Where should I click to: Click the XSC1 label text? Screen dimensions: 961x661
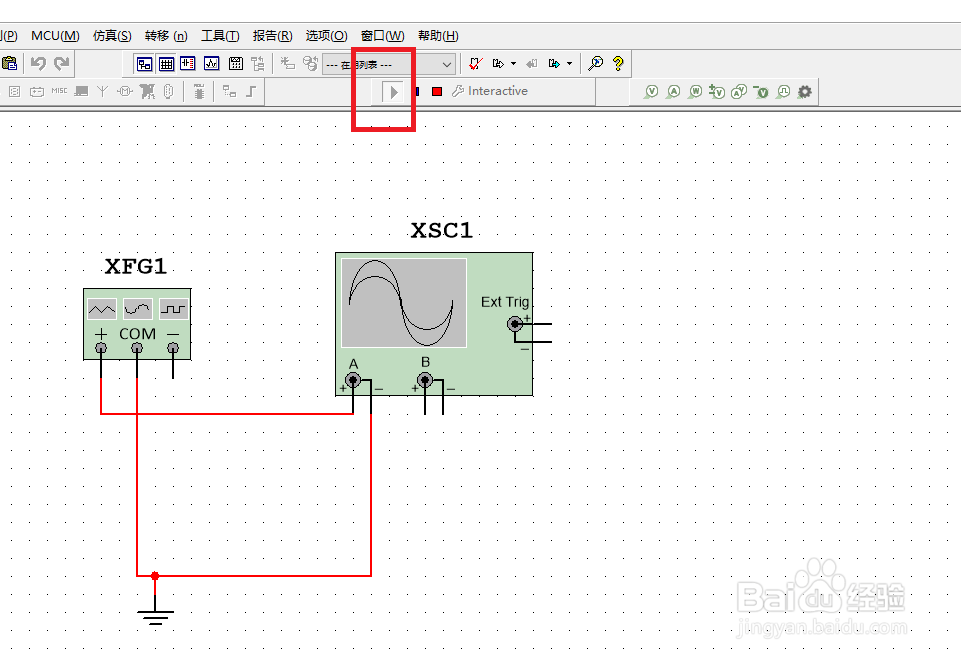441,231
